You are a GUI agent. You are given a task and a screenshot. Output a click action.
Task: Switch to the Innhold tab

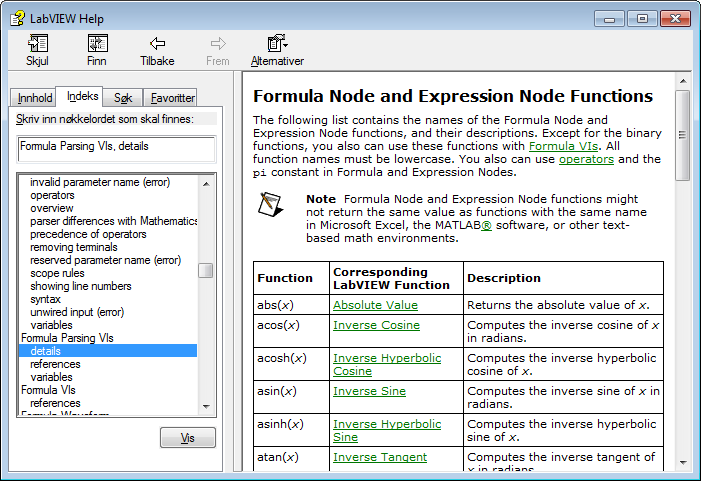pos(34,98)
